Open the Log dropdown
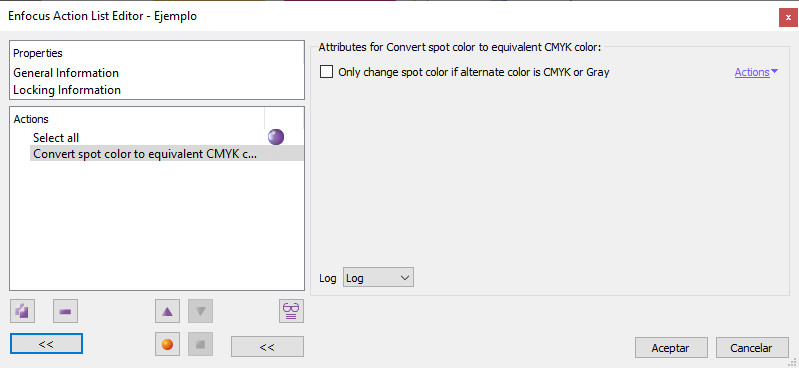 (x=378, y=278)
